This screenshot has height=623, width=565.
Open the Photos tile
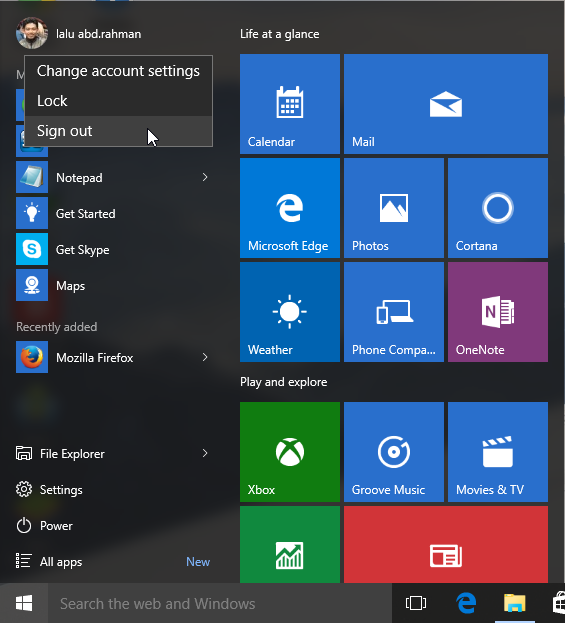[x=394, y=208]
